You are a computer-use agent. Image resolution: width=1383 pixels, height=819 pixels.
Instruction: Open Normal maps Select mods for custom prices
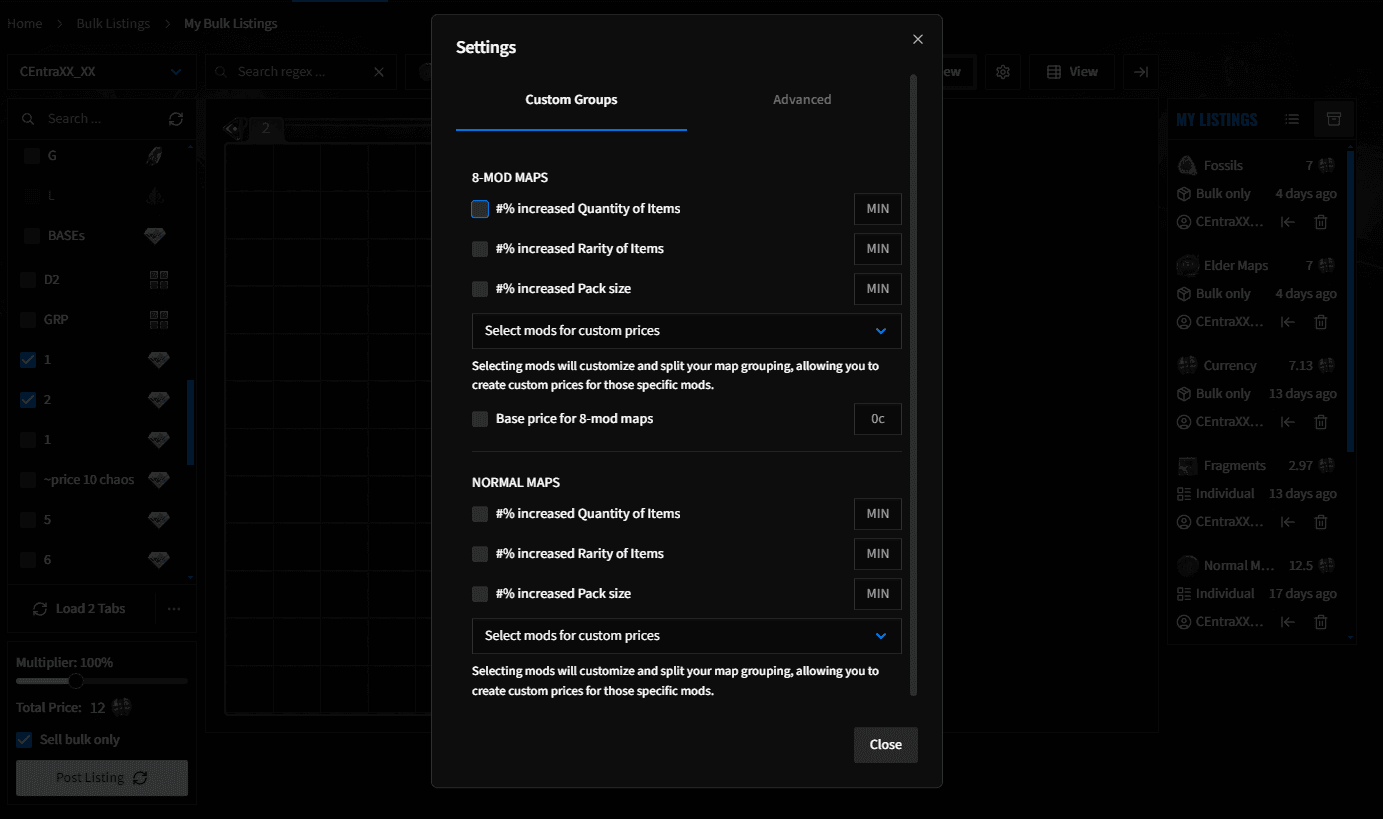click(x=686, y=636)
